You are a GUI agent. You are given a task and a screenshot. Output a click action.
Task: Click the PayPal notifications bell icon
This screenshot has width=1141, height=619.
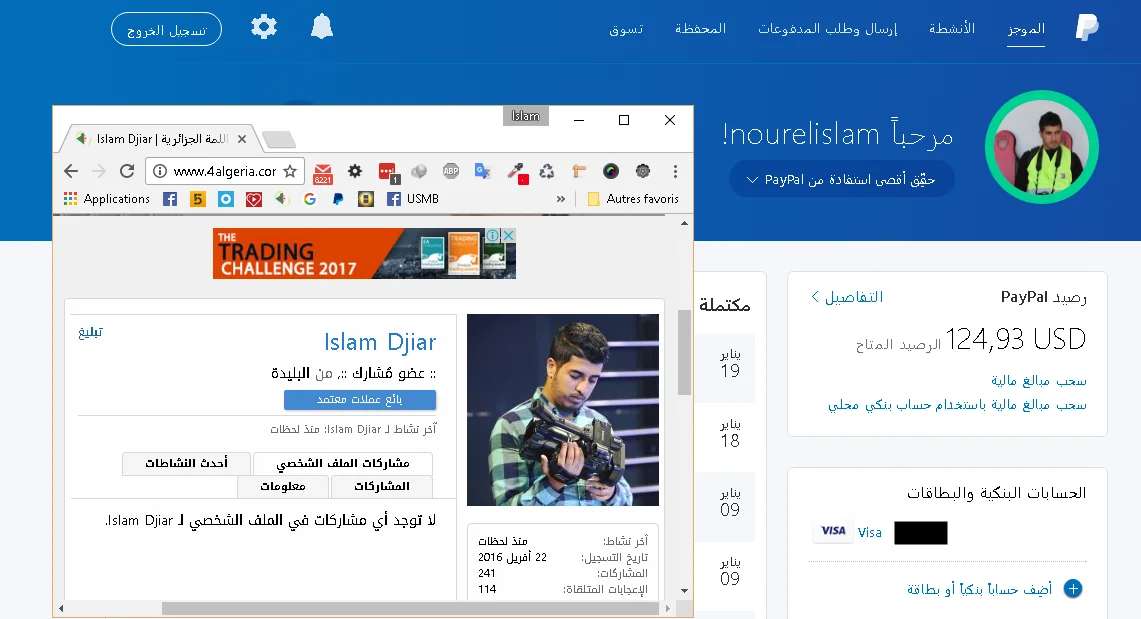point(321,27)
